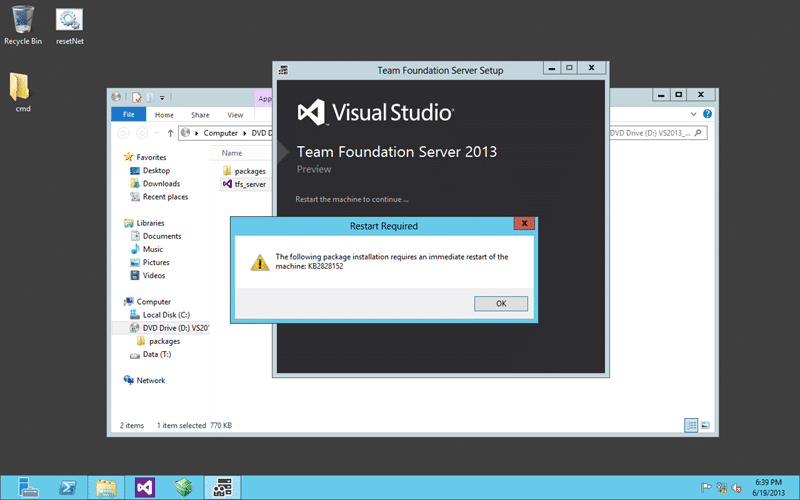Click the Explorer window system icon
800x500 pixels.
click(x=116, y=96)
